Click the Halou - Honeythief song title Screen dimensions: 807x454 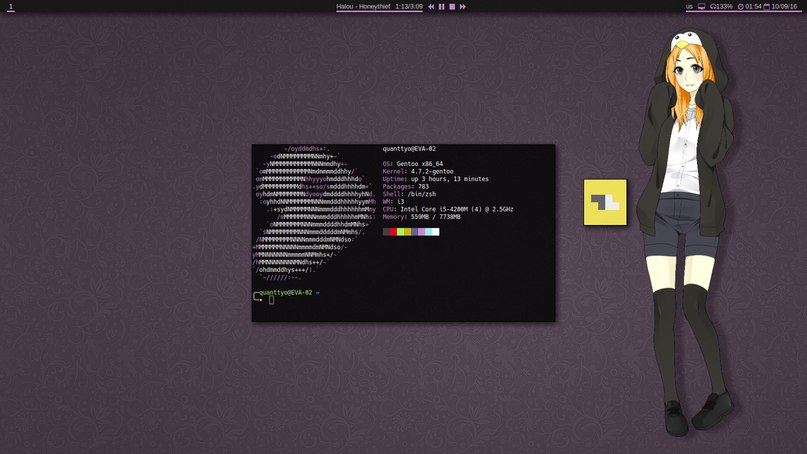click(x=363, y=6)
